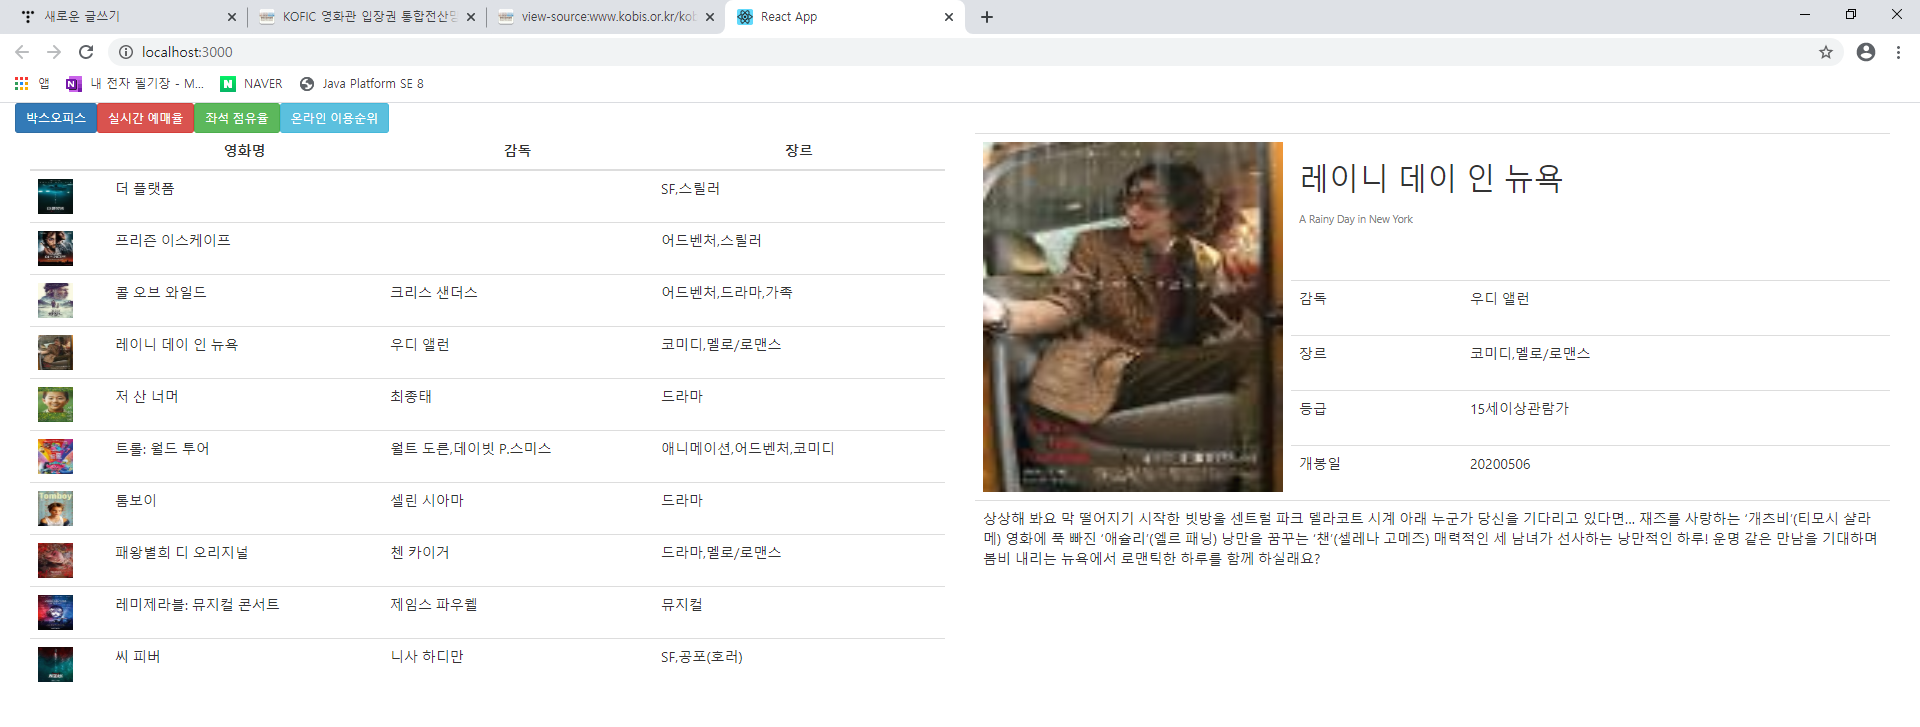
Task: Click genre cell SF,공포(호러)
Action: click(x=702, y=657)
